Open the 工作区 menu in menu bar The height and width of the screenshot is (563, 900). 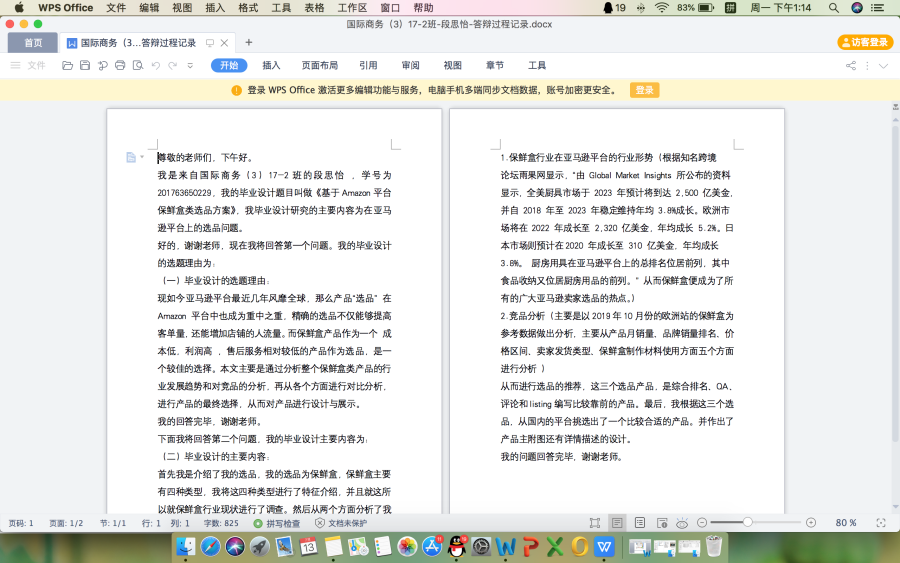click(x=352, y=8)
